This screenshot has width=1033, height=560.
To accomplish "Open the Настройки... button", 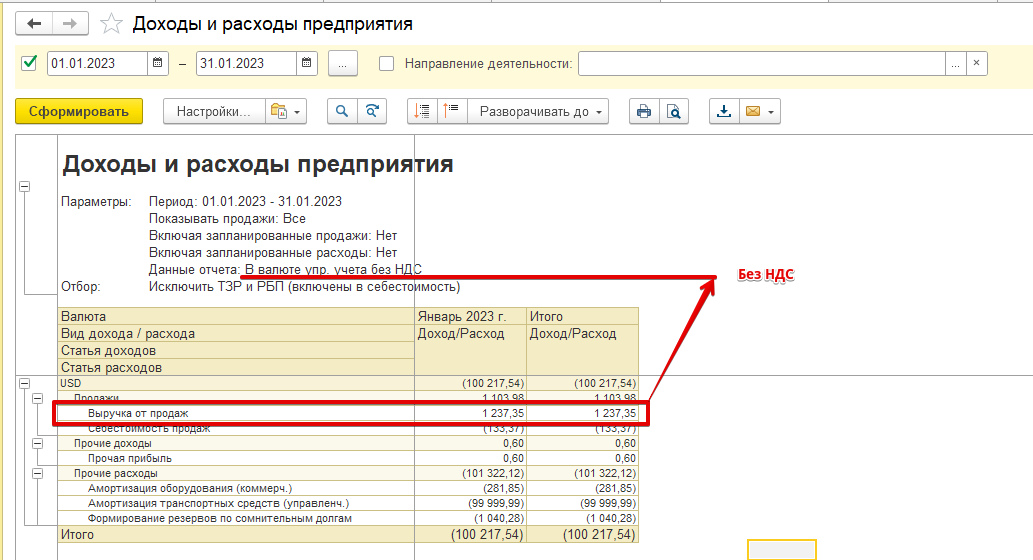I will pos(213,111).
